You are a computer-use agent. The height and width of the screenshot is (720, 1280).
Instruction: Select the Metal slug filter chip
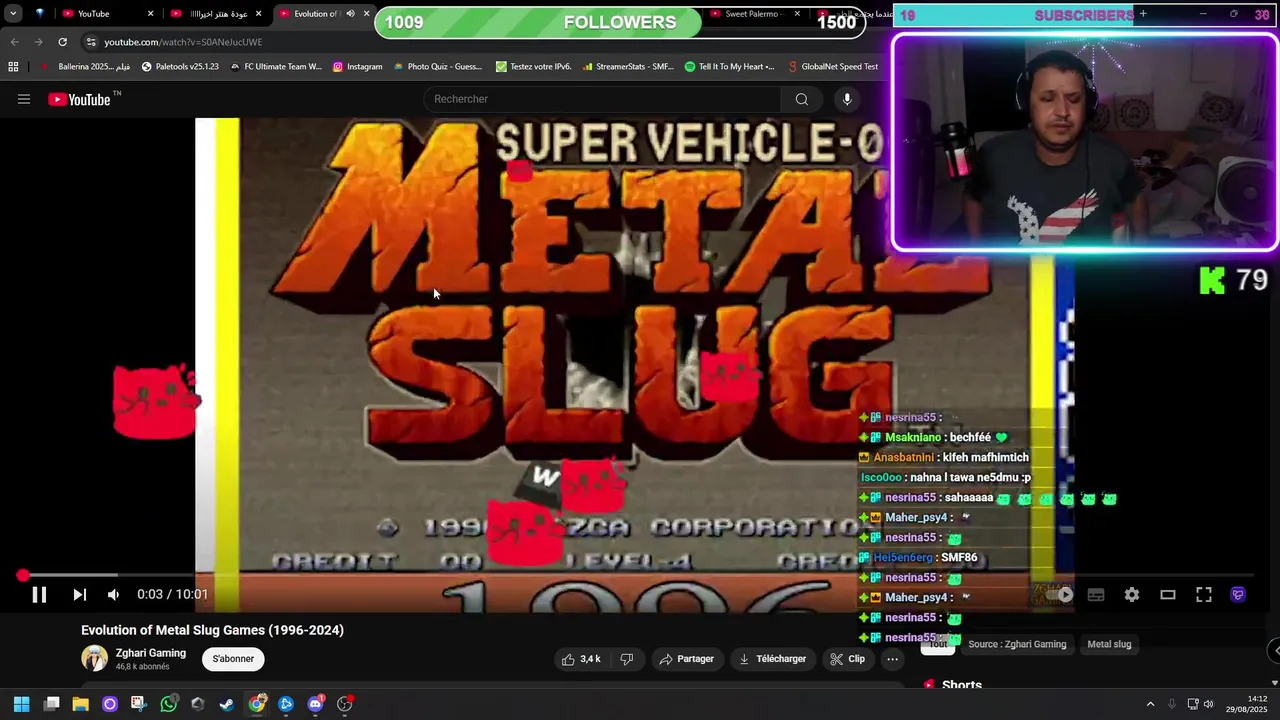coord(1109,645)
